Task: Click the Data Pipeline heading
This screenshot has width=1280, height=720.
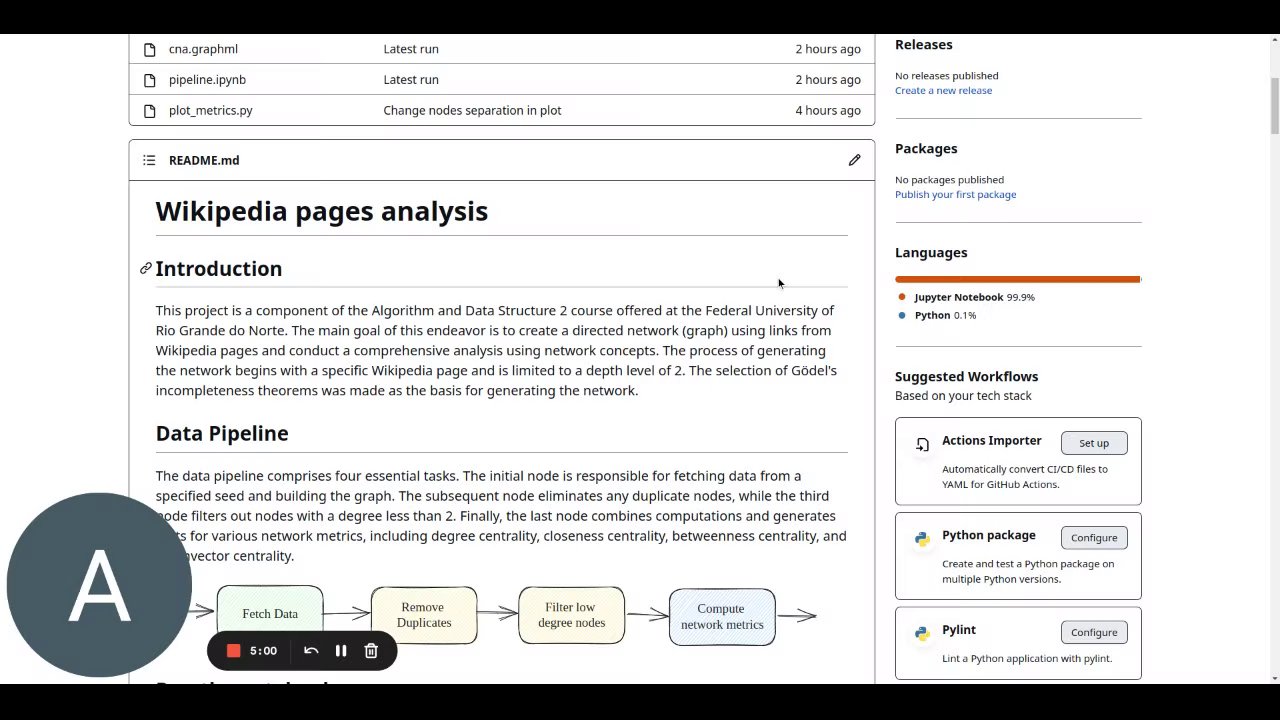Action: tap(222, 433)
